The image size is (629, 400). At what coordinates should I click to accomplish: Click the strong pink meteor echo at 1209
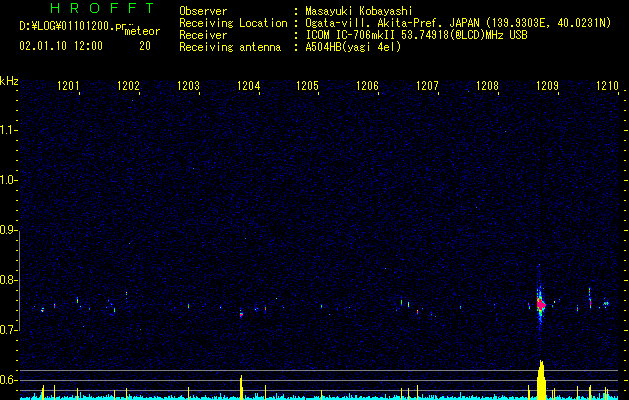(541, 305)
